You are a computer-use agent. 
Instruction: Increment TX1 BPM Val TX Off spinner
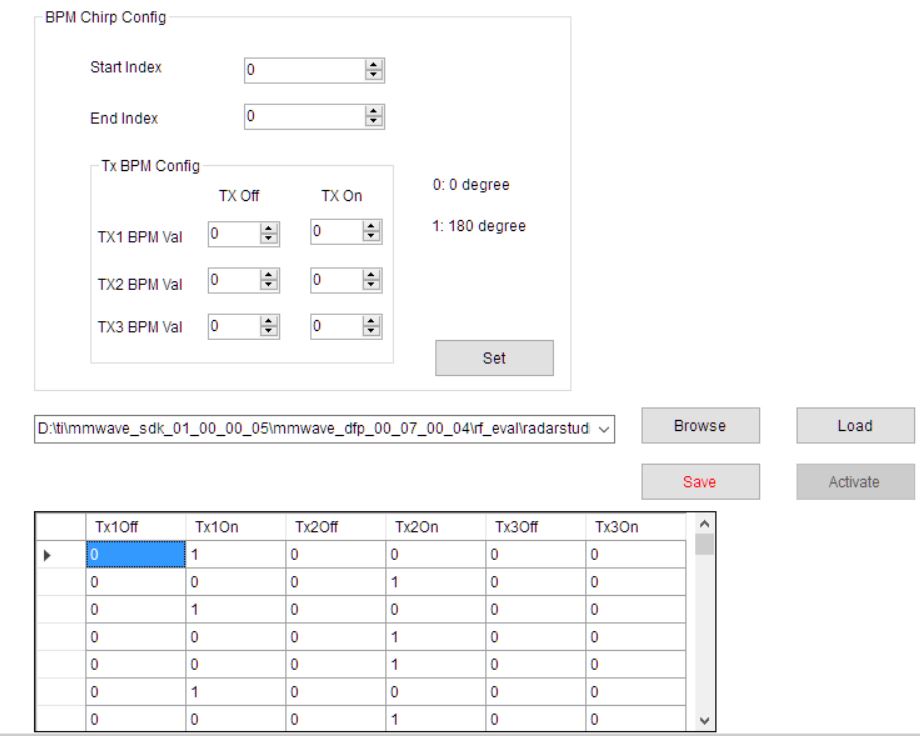click(x=269, y=229)
